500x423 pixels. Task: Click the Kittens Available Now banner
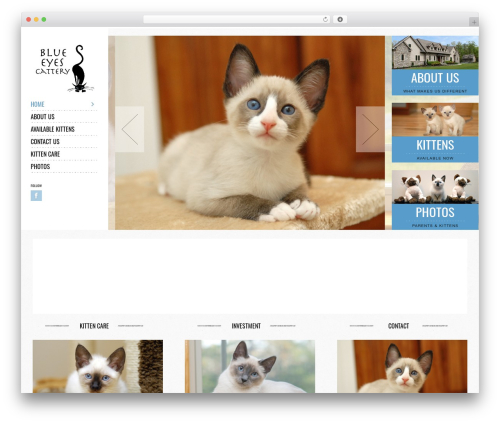tap(435, 149)
